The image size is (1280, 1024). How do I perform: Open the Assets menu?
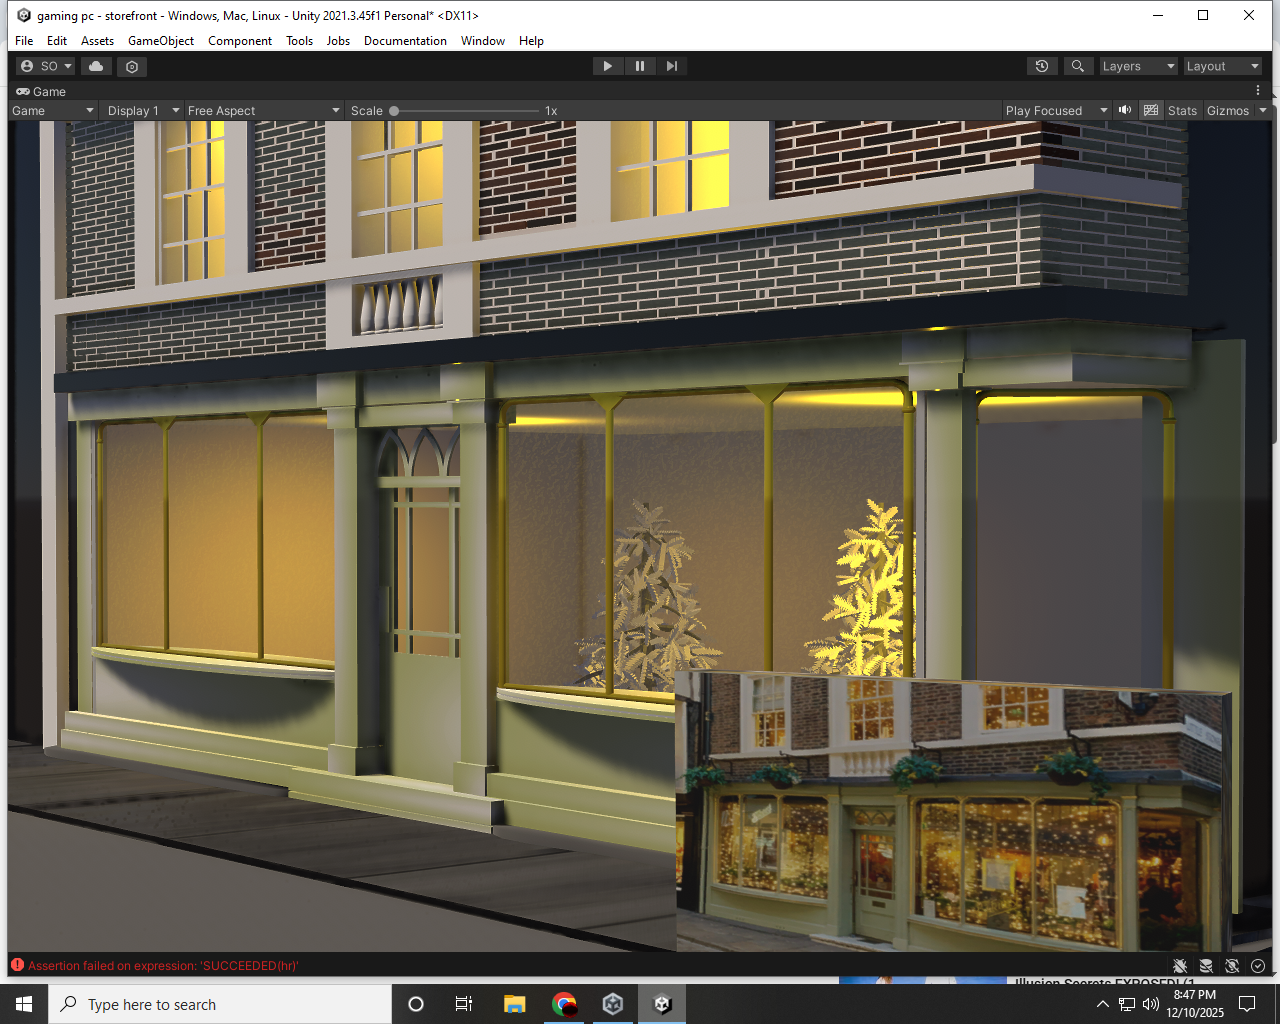click(x=97, y=41)
